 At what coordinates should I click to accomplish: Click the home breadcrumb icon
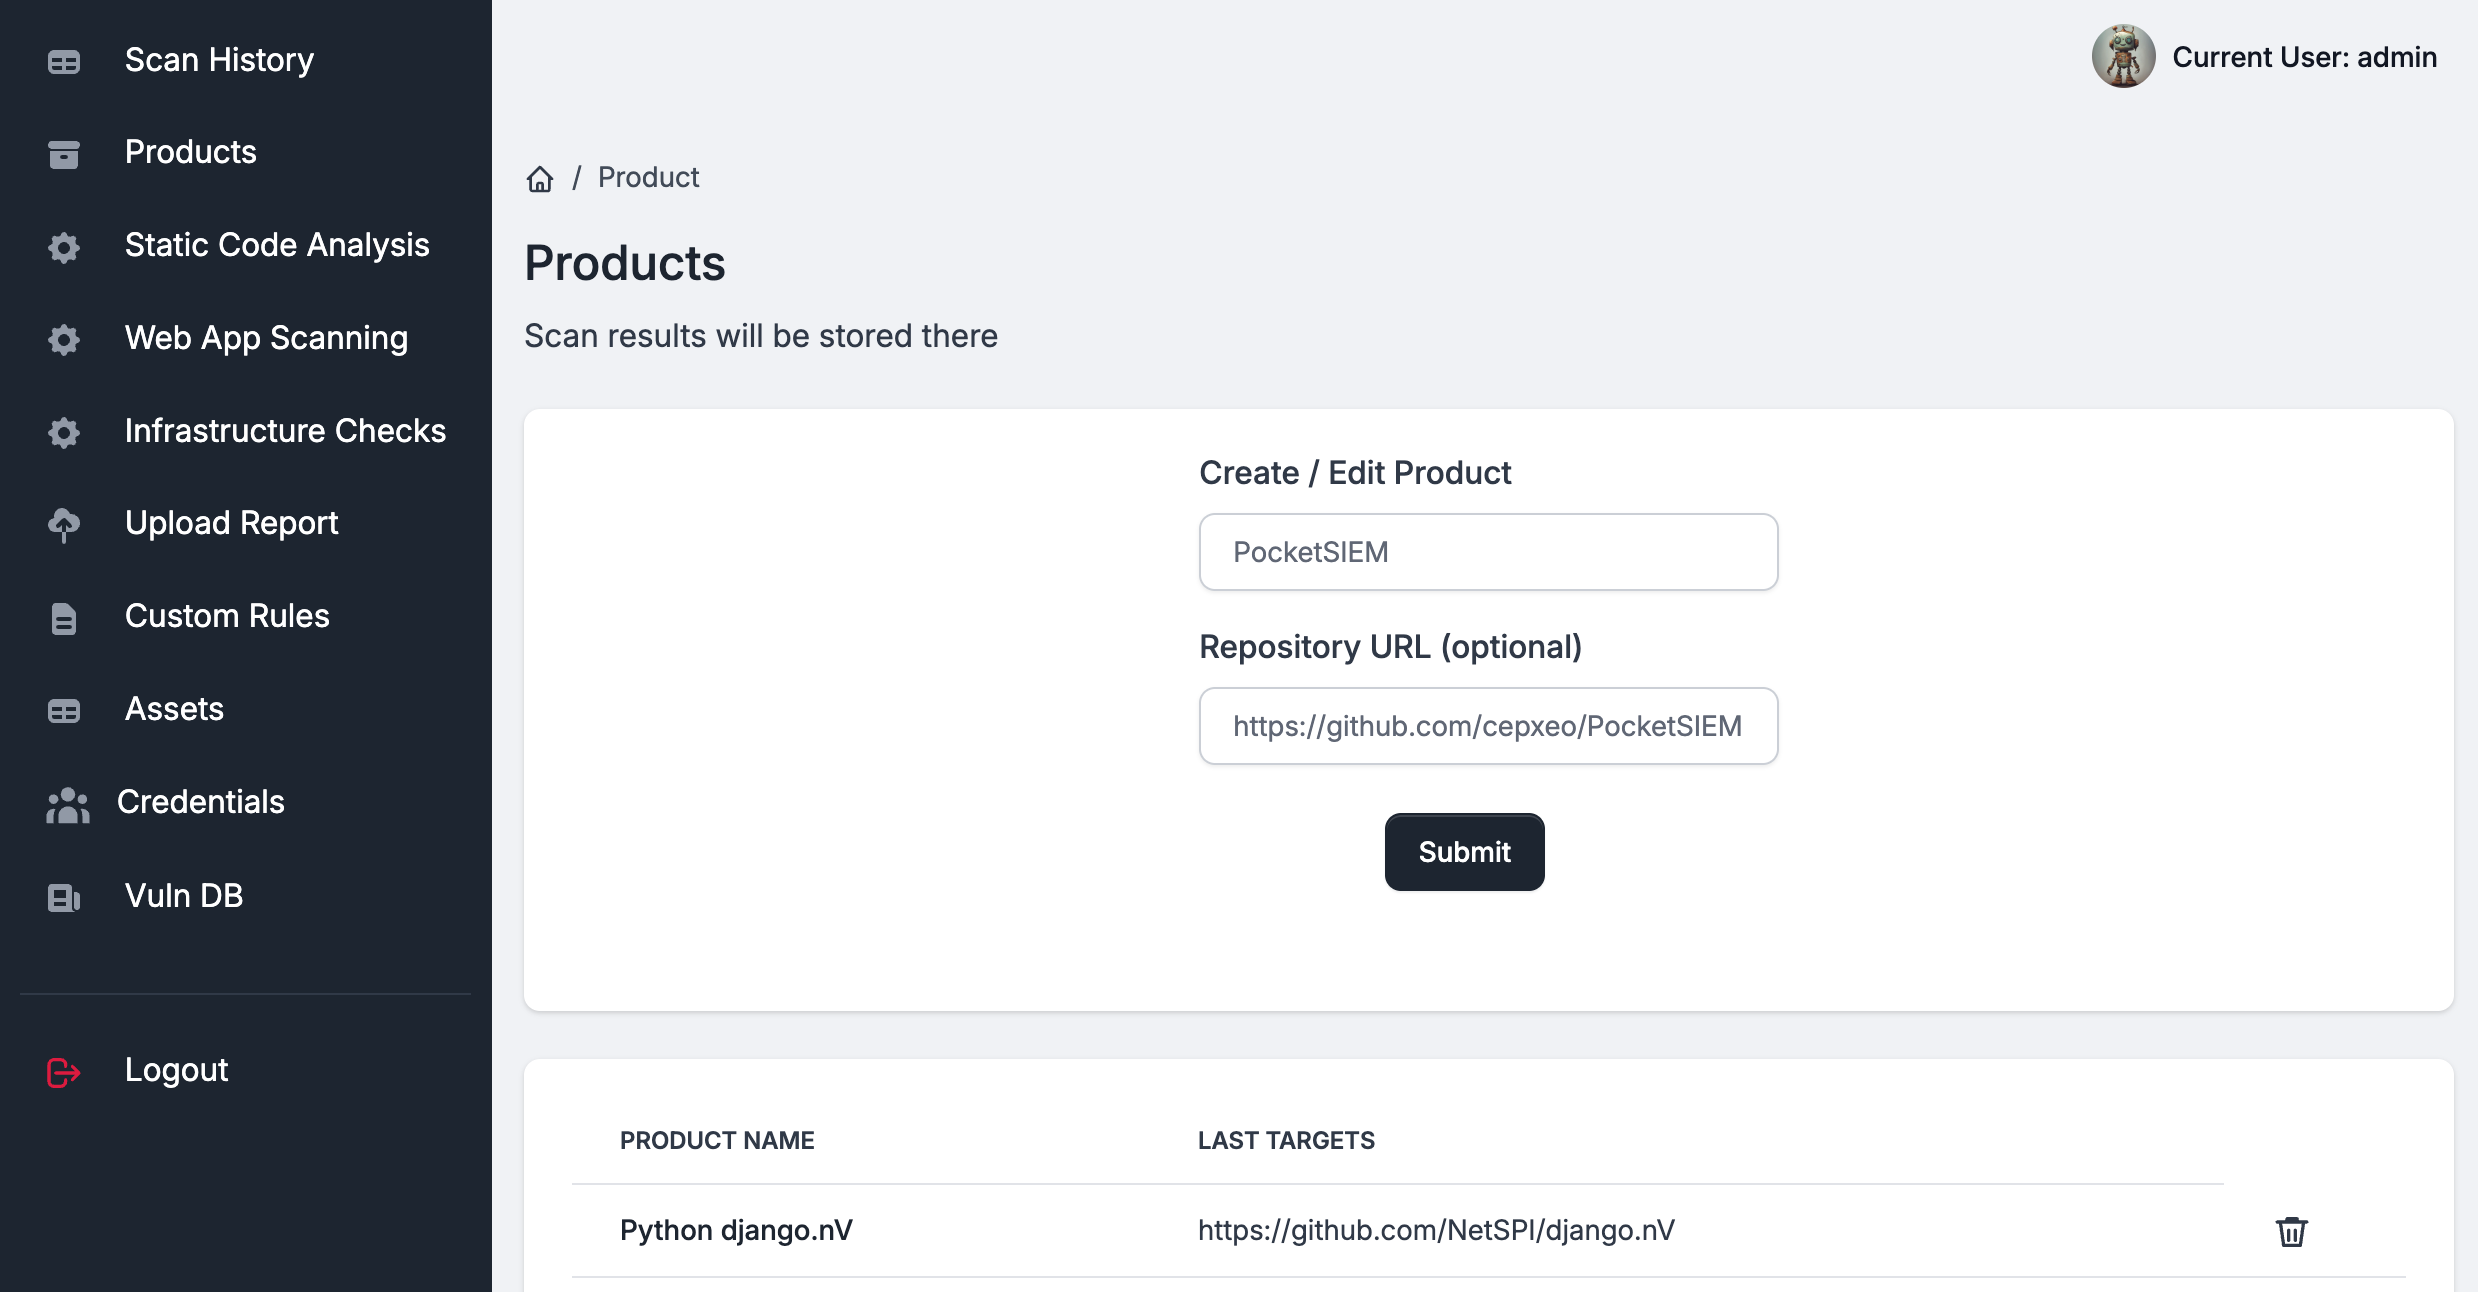pyautogui.click(x=540, y=178)
